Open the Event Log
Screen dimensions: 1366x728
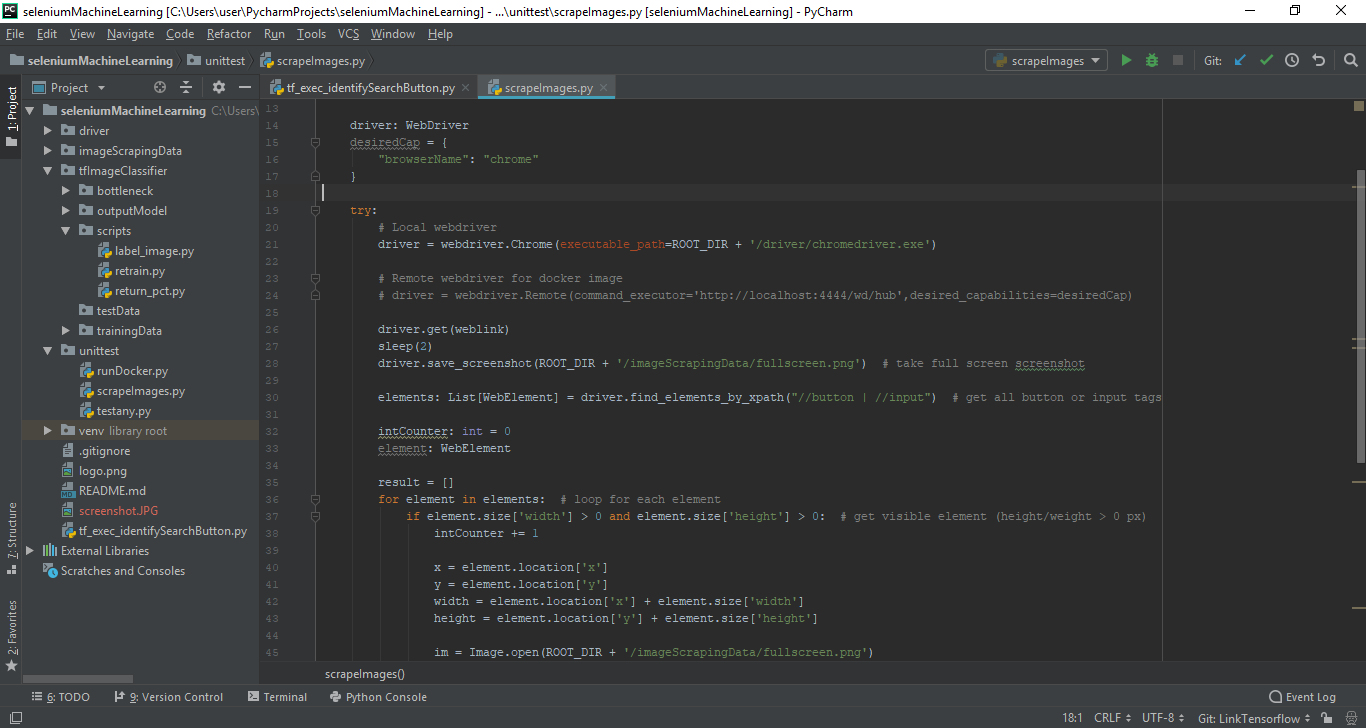pyautogui.click(x=1302, y=697)
